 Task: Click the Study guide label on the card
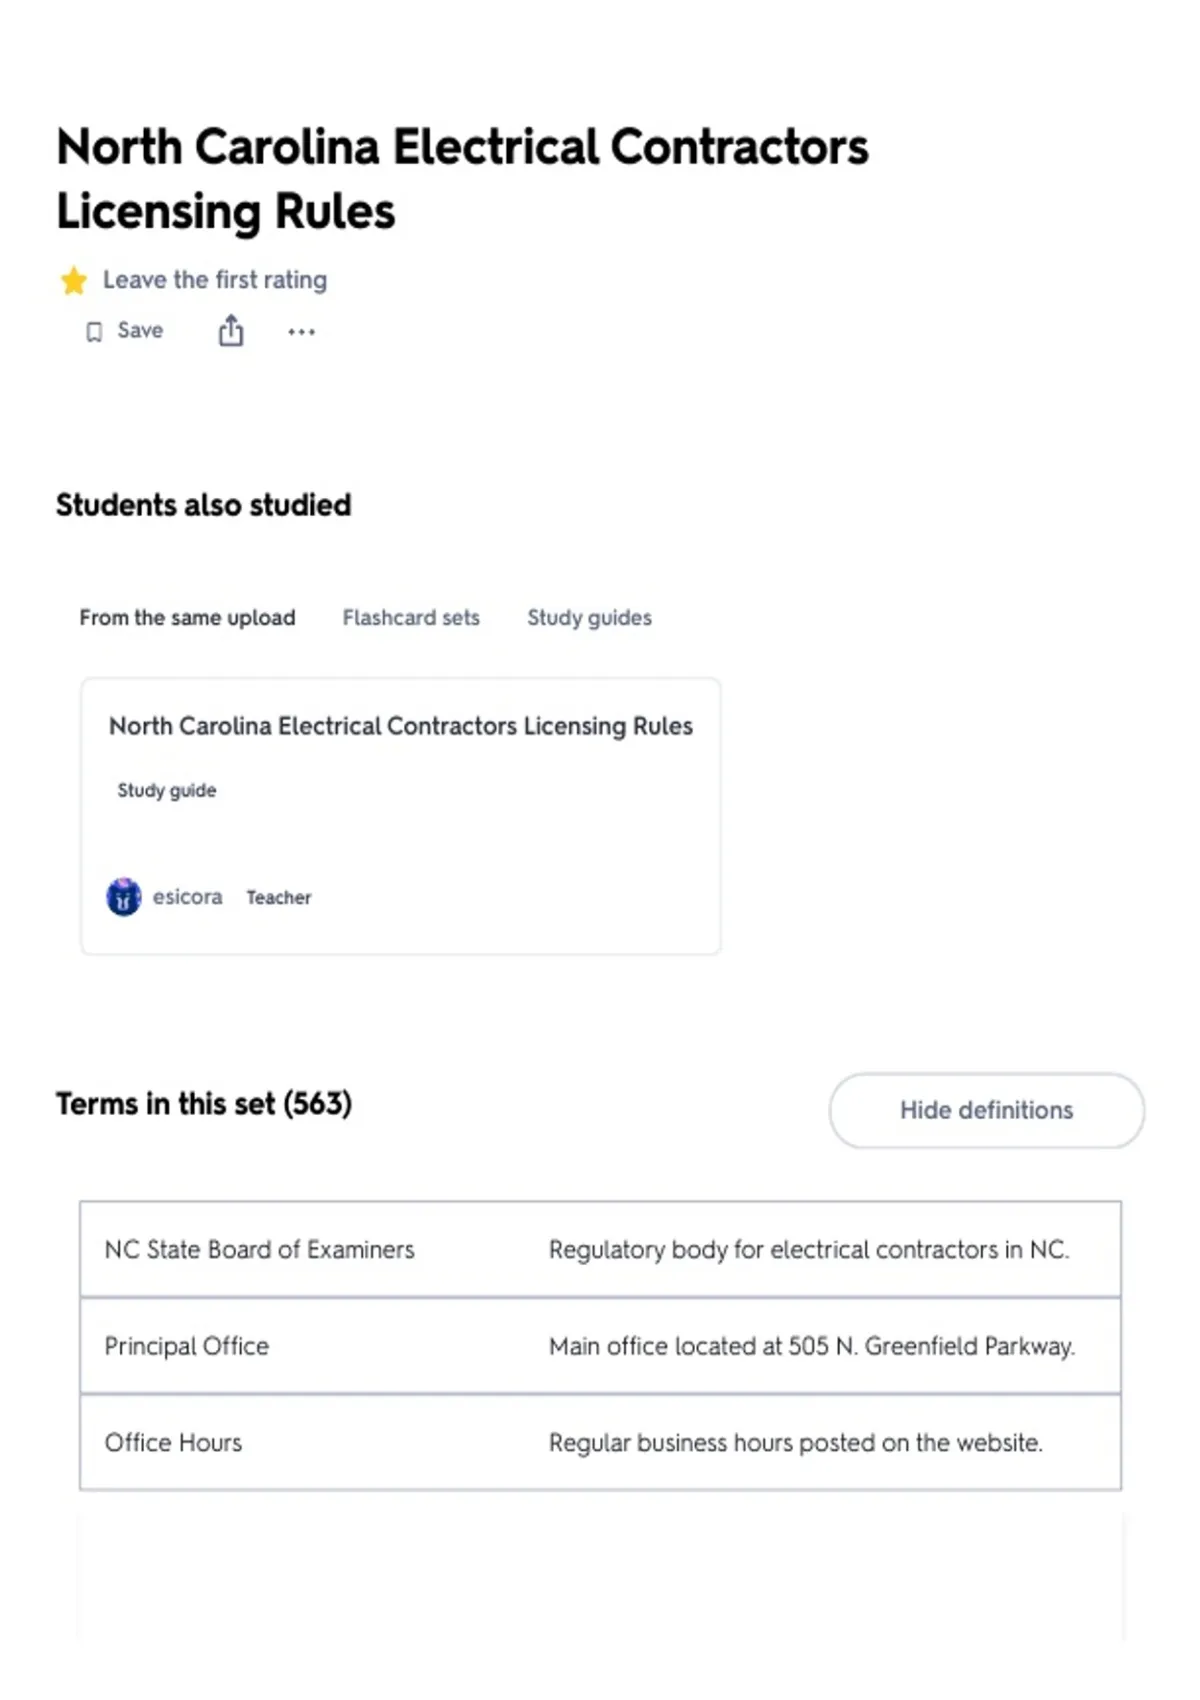click(166, 790)
